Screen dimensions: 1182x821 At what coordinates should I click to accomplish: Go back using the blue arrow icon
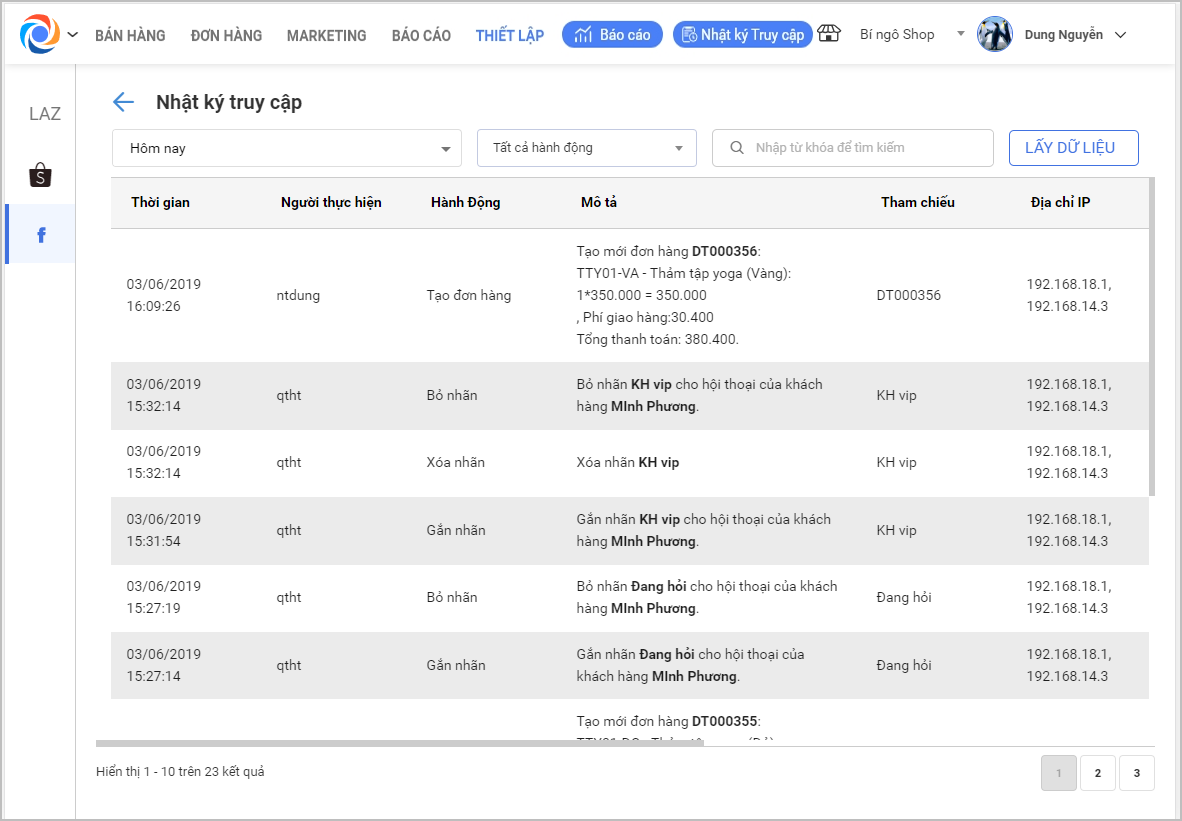[x=123, y=102]
